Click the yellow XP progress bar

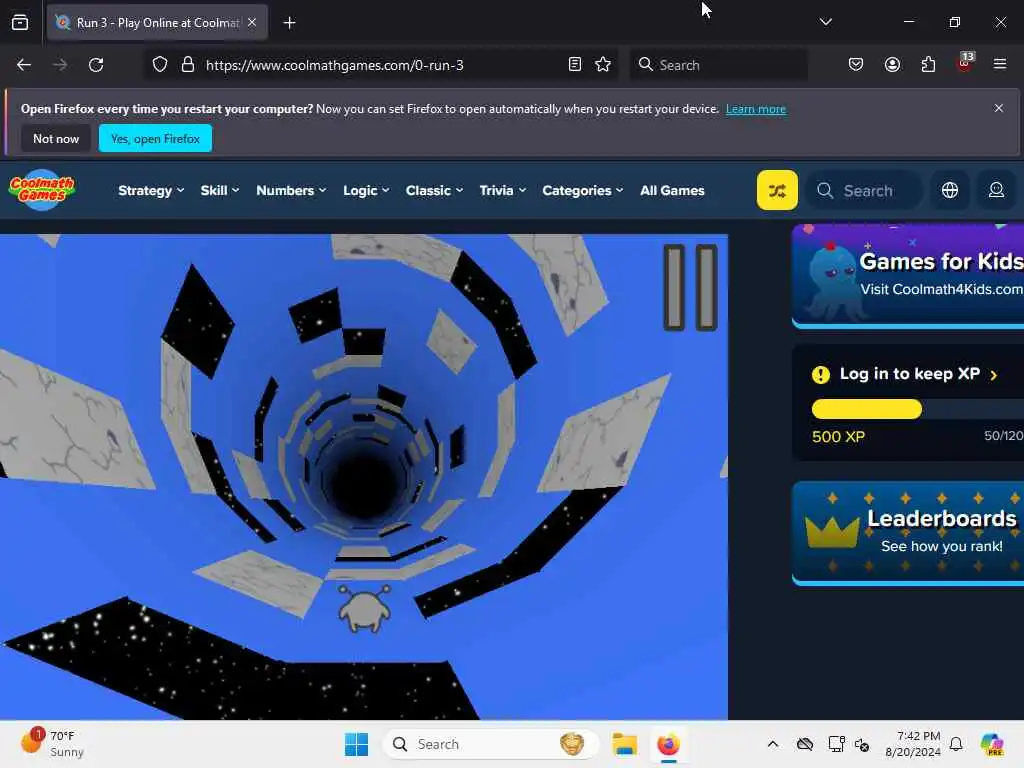867,409
